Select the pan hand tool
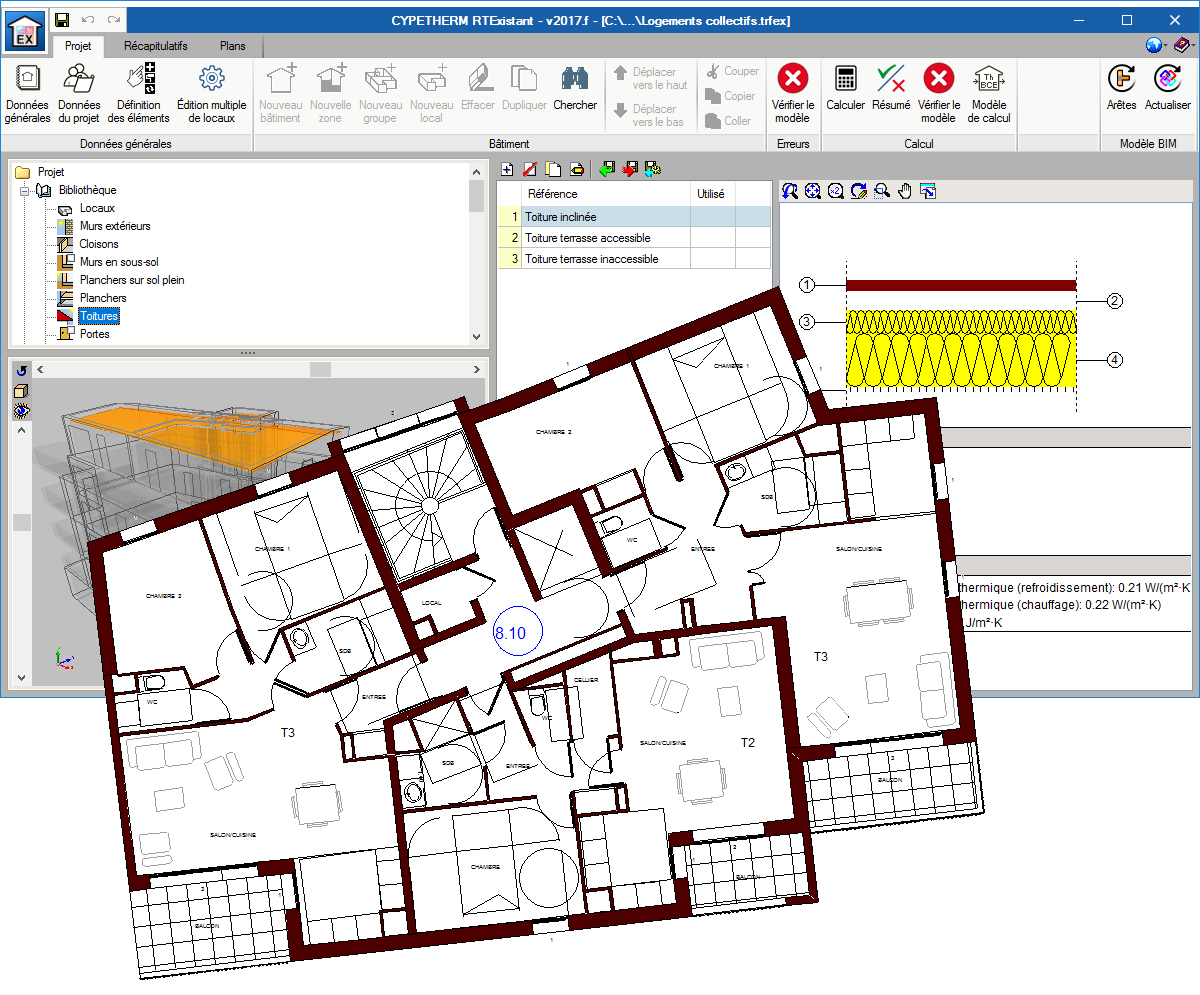Image resolution: width=1200 pixels, height=995 pixels. (x=905, y=191)
